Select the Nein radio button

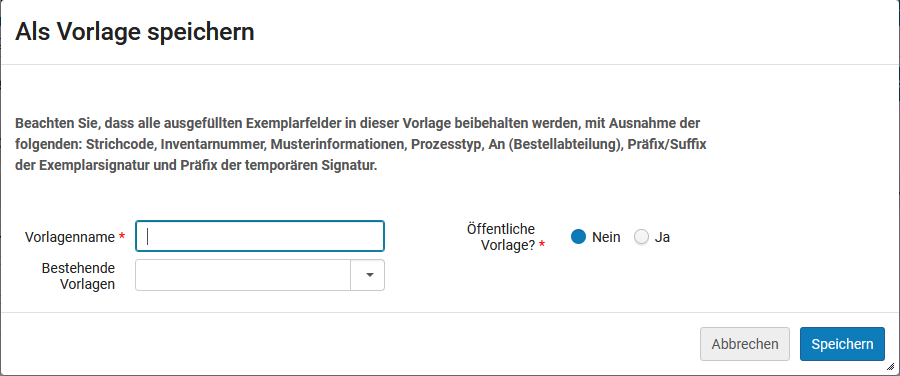pos(579,237)
